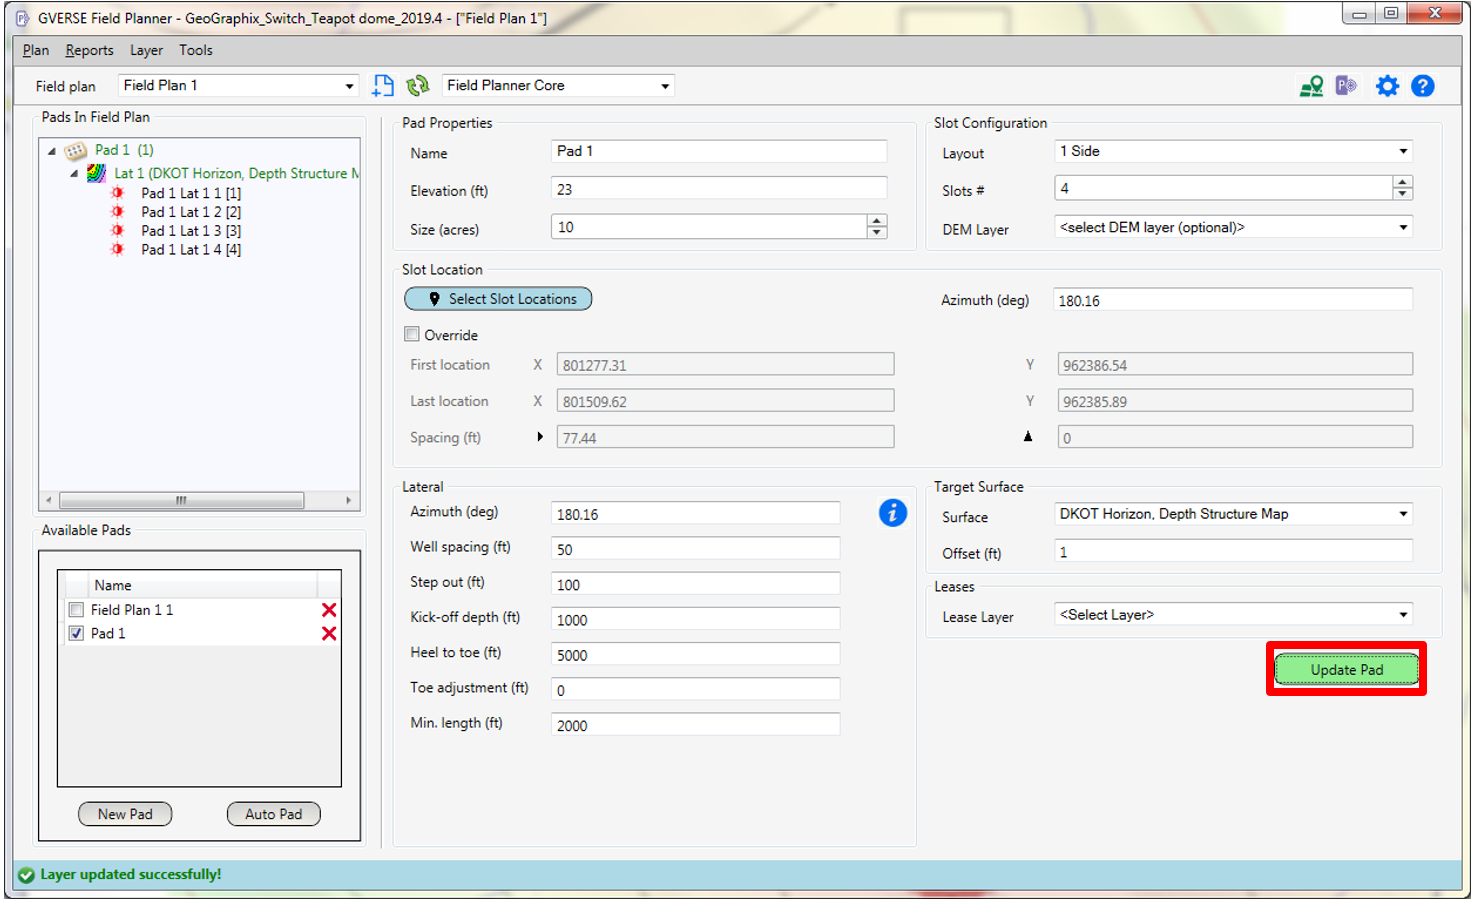Click the Well spacing (ft) field

coord(695,549)
